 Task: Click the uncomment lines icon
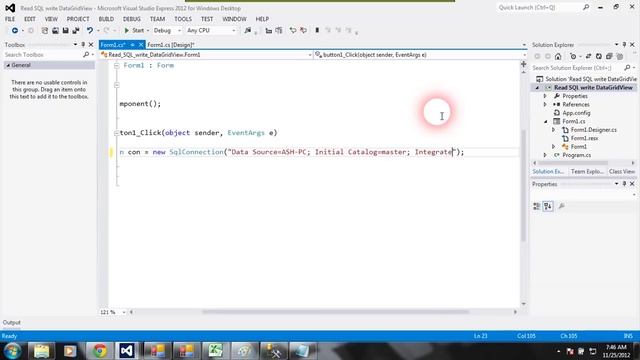[303, 31]
